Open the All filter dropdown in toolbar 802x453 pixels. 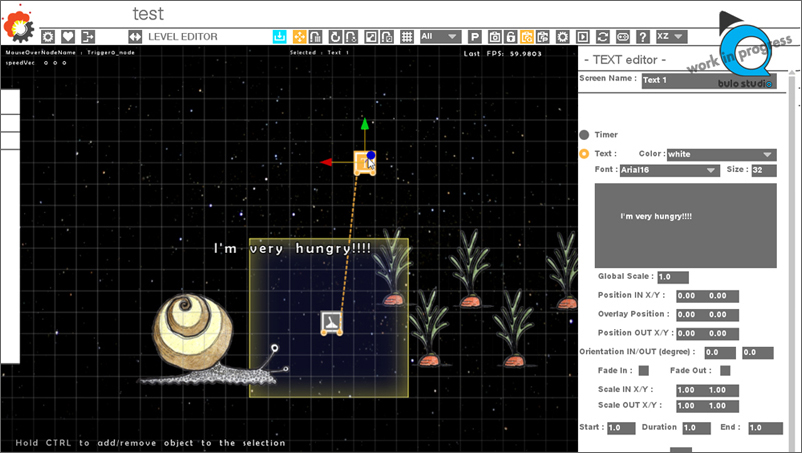(x=440, y=36)
